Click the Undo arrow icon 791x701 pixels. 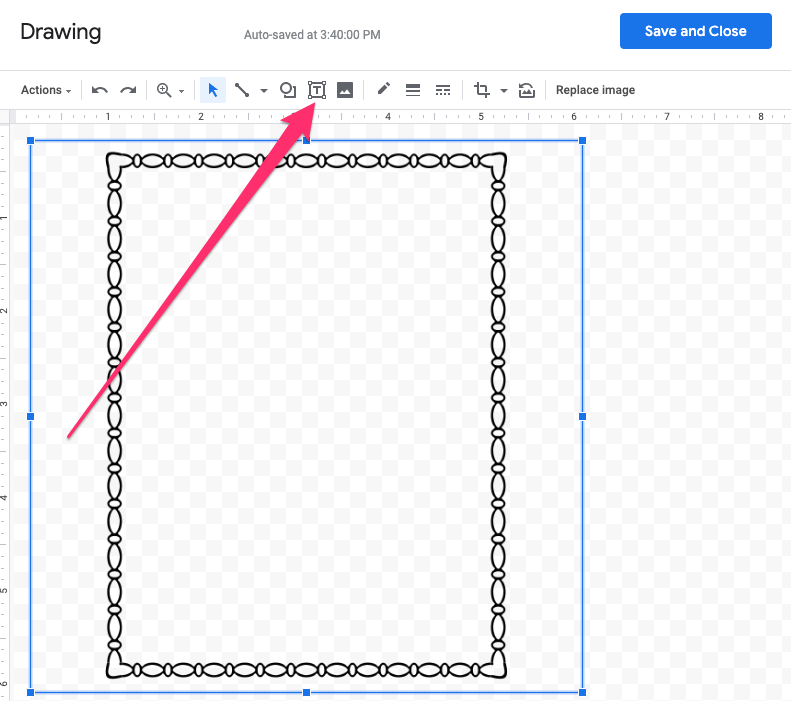100,90
